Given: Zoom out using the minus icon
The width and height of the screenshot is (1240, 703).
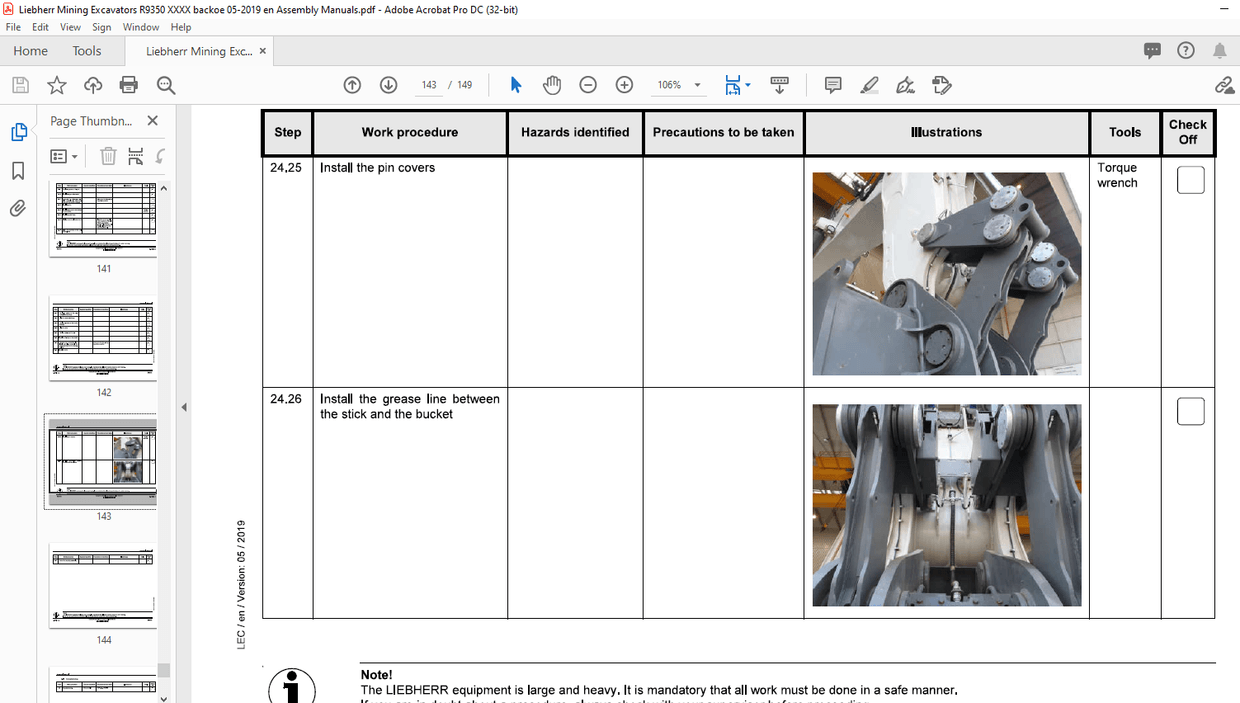Looking at the screenshot, I should tap(588, 85).
